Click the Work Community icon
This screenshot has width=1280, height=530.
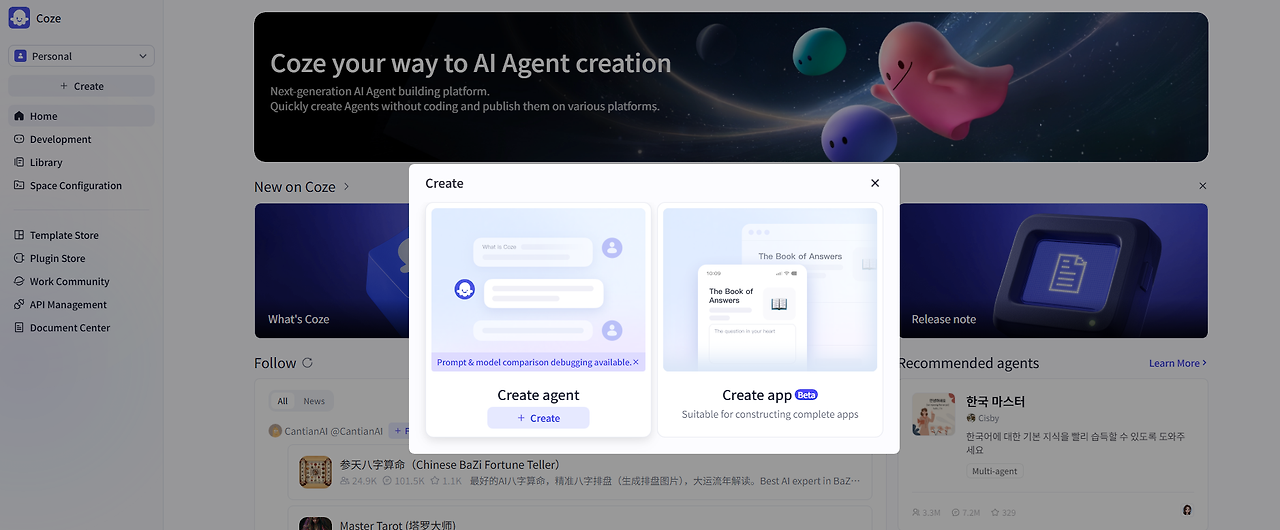(x=19, y=281)
